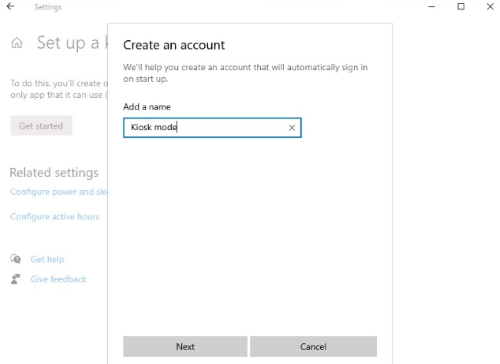Open Configure active hours link
The image size is (500, 364).
tap(55, 217)
